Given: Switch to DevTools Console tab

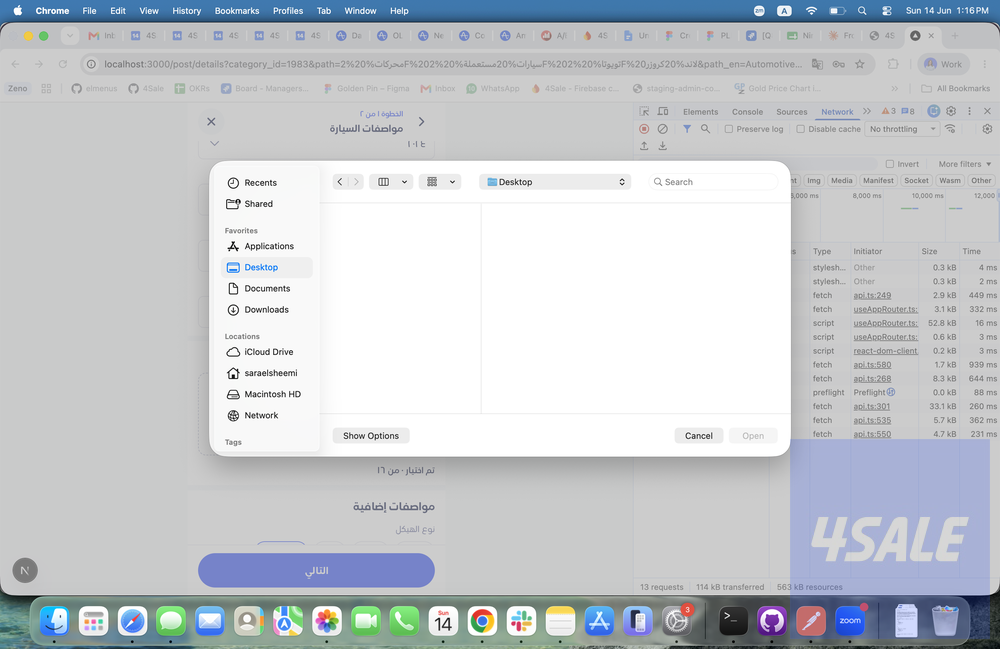Looking at the screenshot, I should pos(747,112).
